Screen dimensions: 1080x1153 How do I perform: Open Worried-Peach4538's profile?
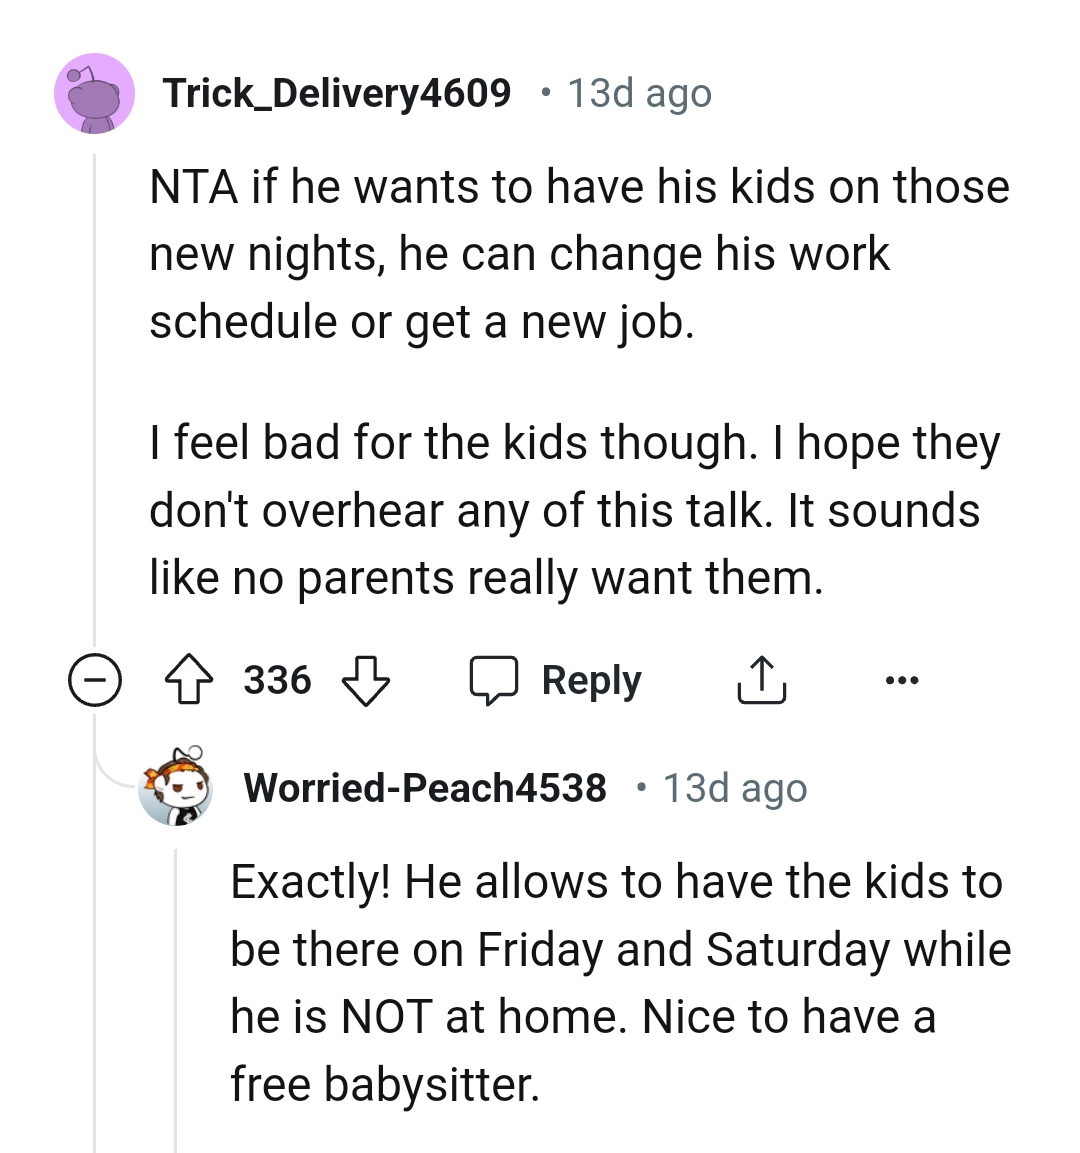tap(426, 788)
